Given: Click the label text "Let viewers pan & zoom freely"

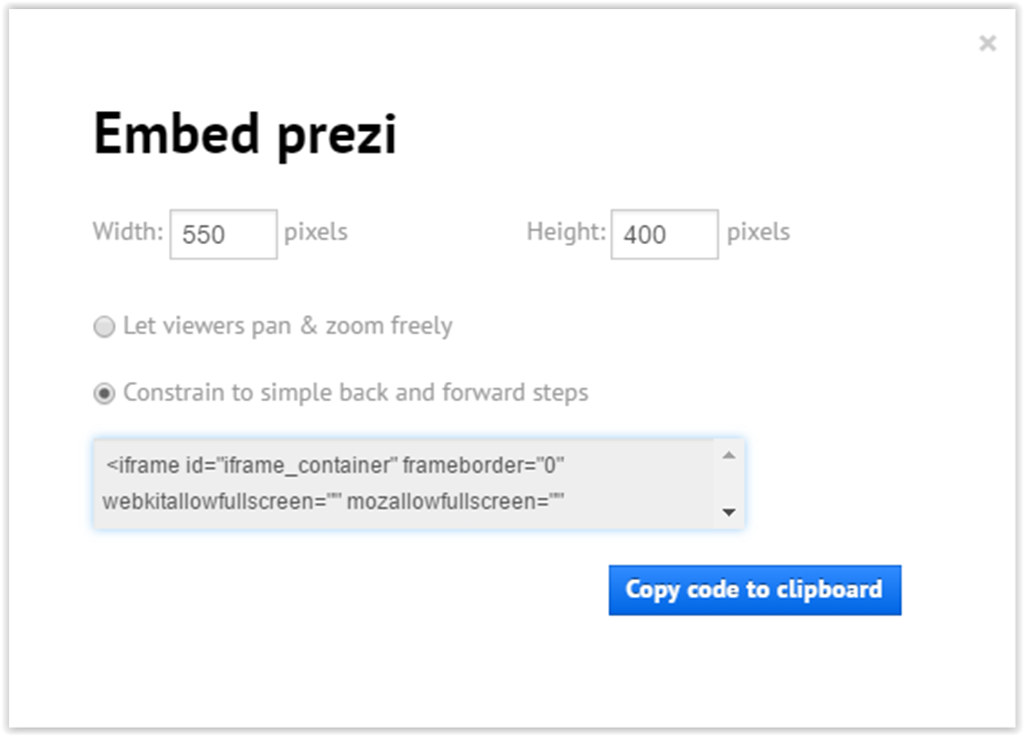Looking at the screenshot, I should pyautogui.click(x=287, y=326).
